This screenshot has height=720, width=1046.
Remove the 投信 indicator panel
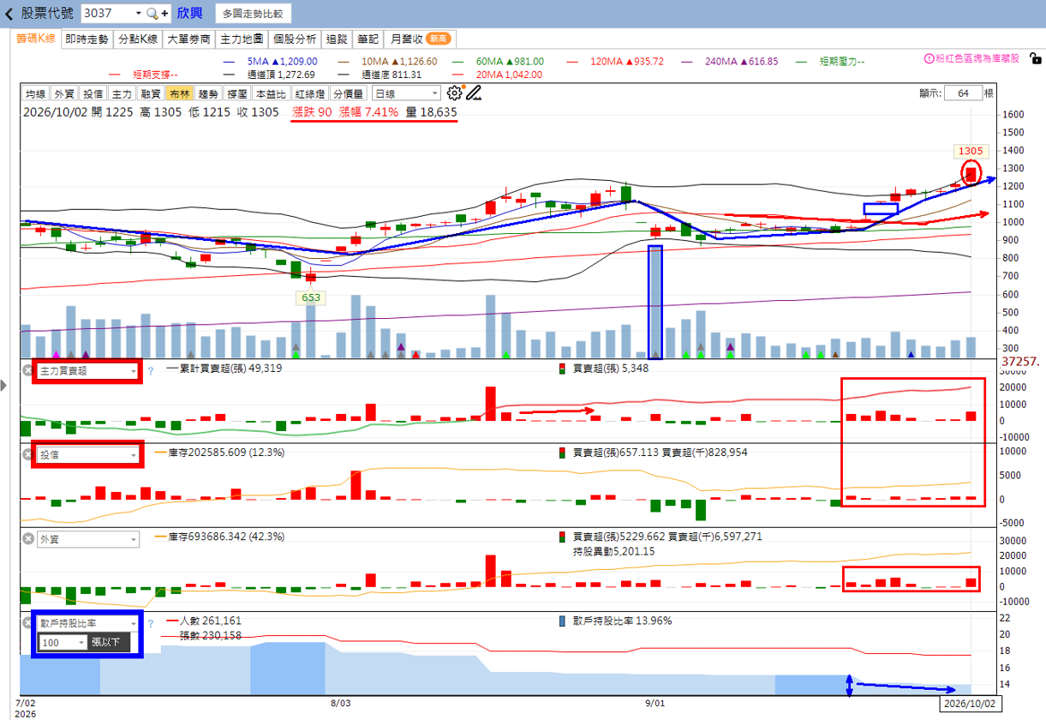28,454
